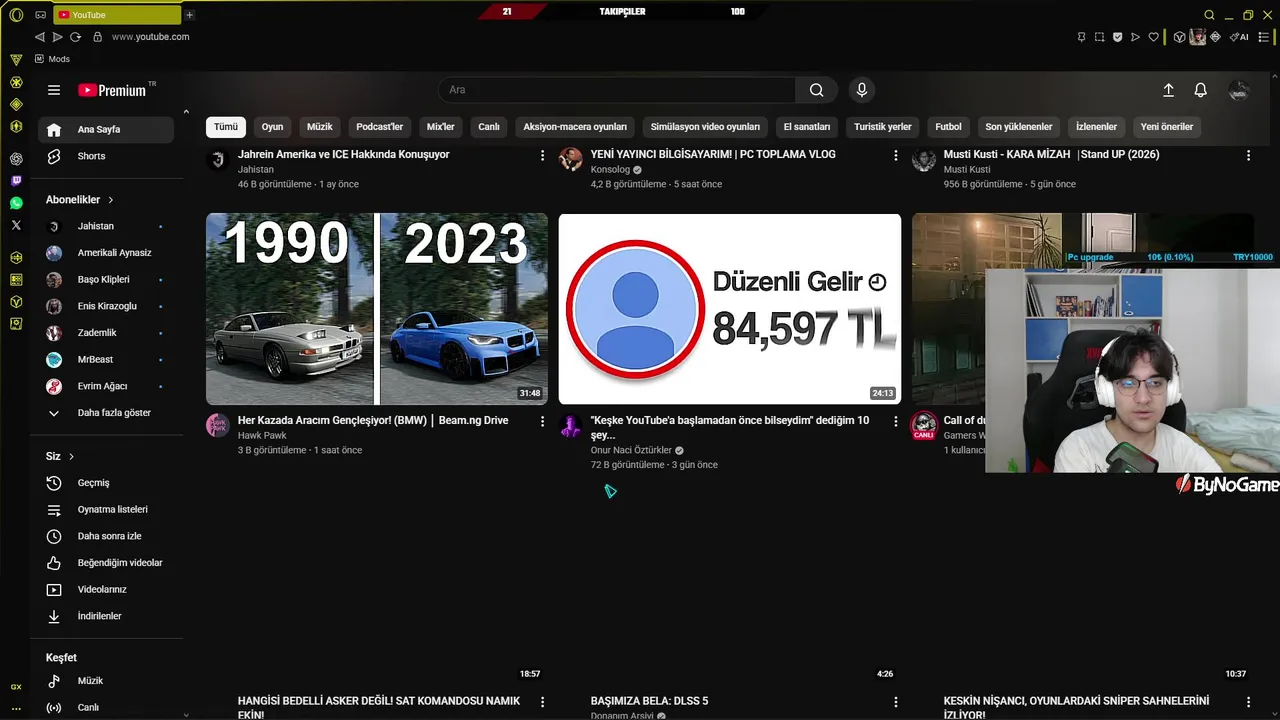1280x720 pixels.
Task: Open Onur Naci Öztürkler channel link
Action: tap(631, 450)
